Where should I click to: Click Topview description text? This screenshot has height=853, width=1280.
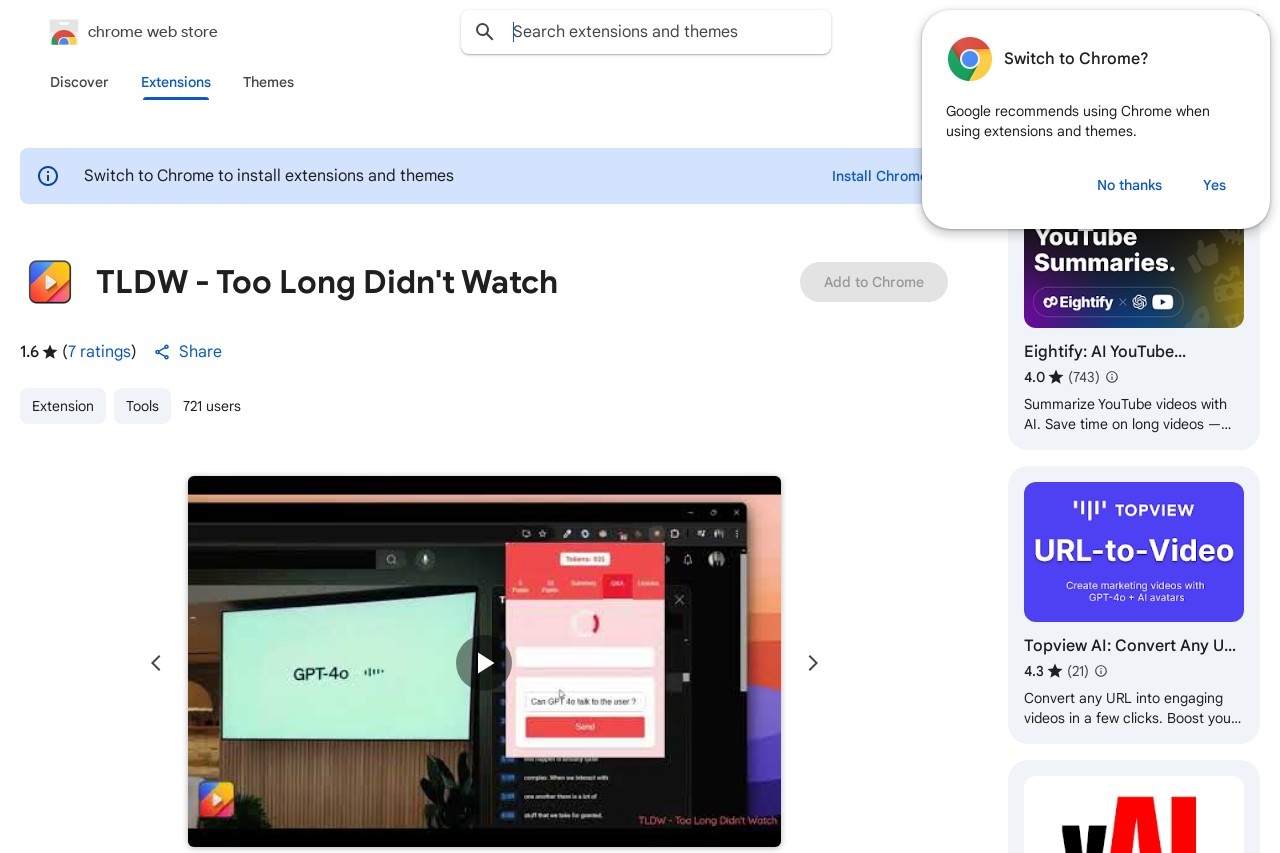tap(1132, 708)
